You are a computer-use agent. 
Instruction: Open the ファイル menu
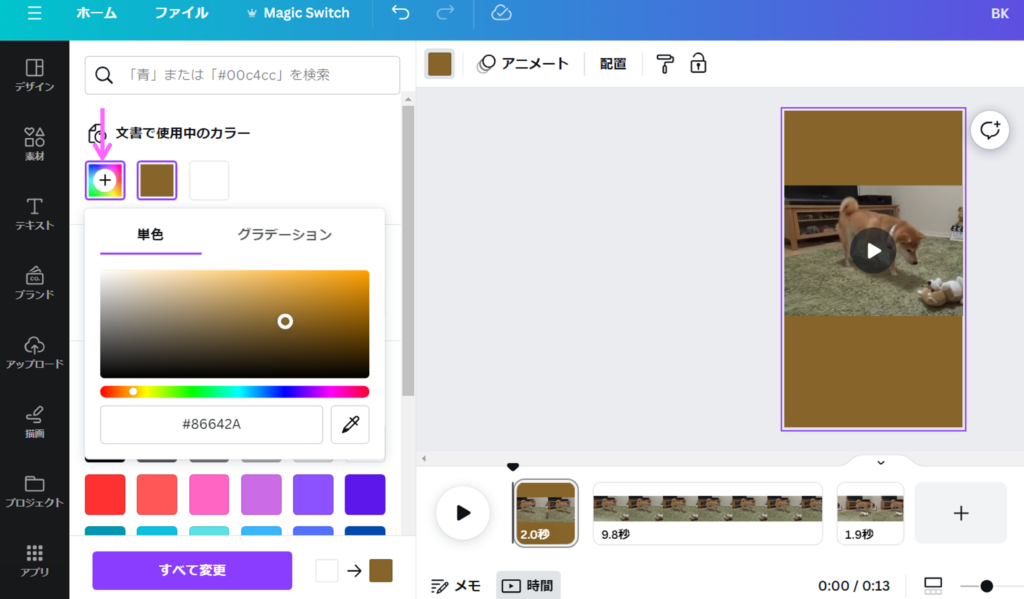click(x=181, y=13)
